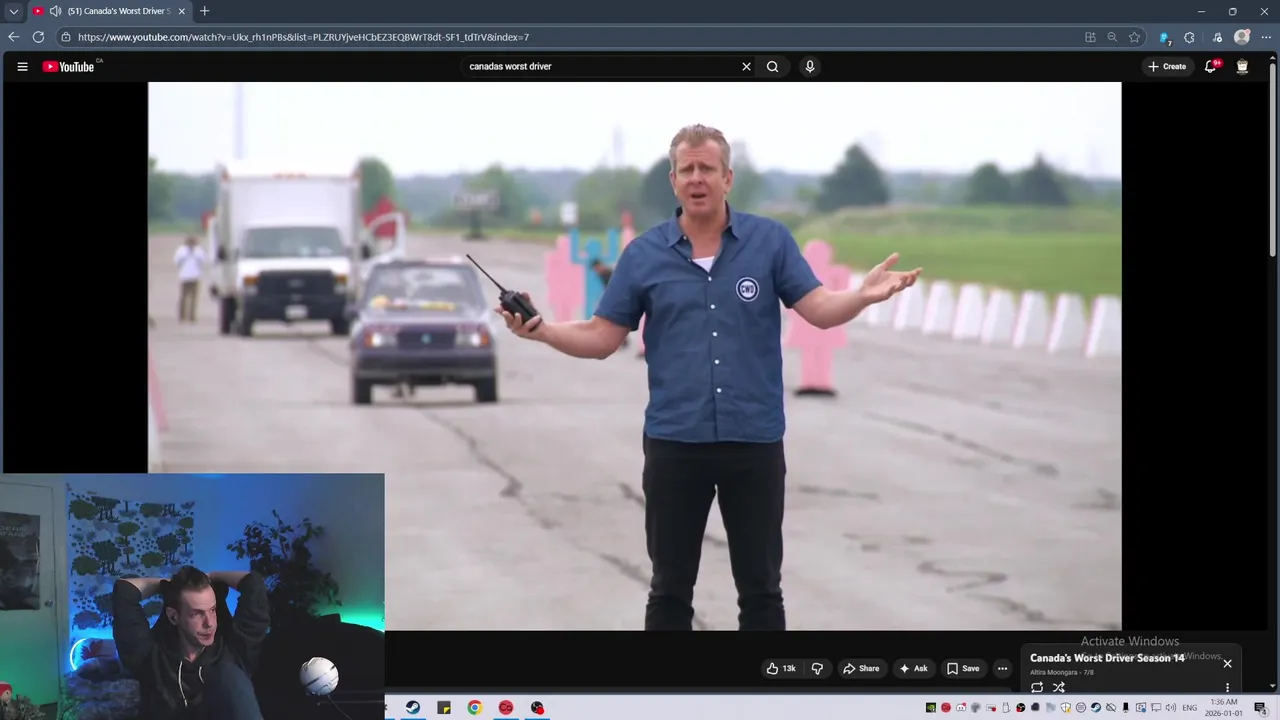Open the Canada's Worst Driver Season 14 playlist title
Image resolution: width=1280 pixels, height=720 pixels.
[x=1107, y=658]
